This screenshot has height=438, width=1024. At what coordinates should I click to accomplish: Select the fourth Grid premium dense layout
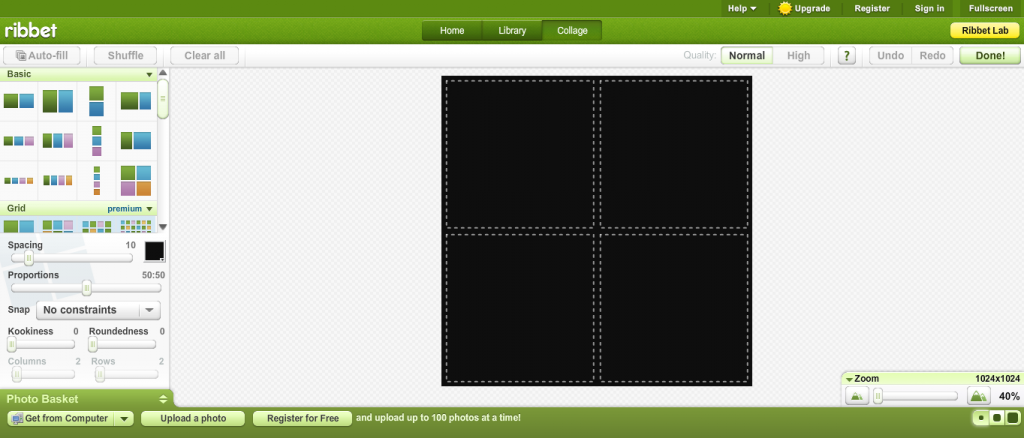coord(136,226)
